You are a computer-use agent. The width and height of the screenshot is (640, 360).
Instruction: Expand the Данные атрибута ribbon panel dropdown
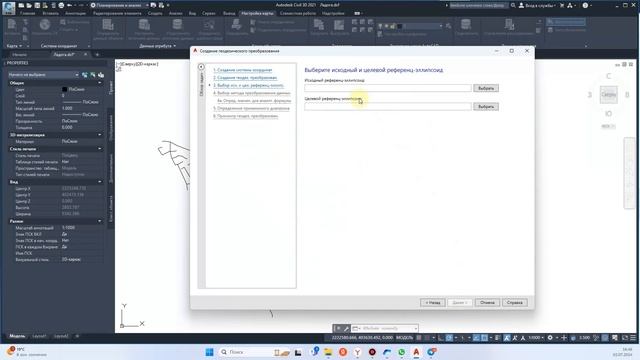point(158,46)
